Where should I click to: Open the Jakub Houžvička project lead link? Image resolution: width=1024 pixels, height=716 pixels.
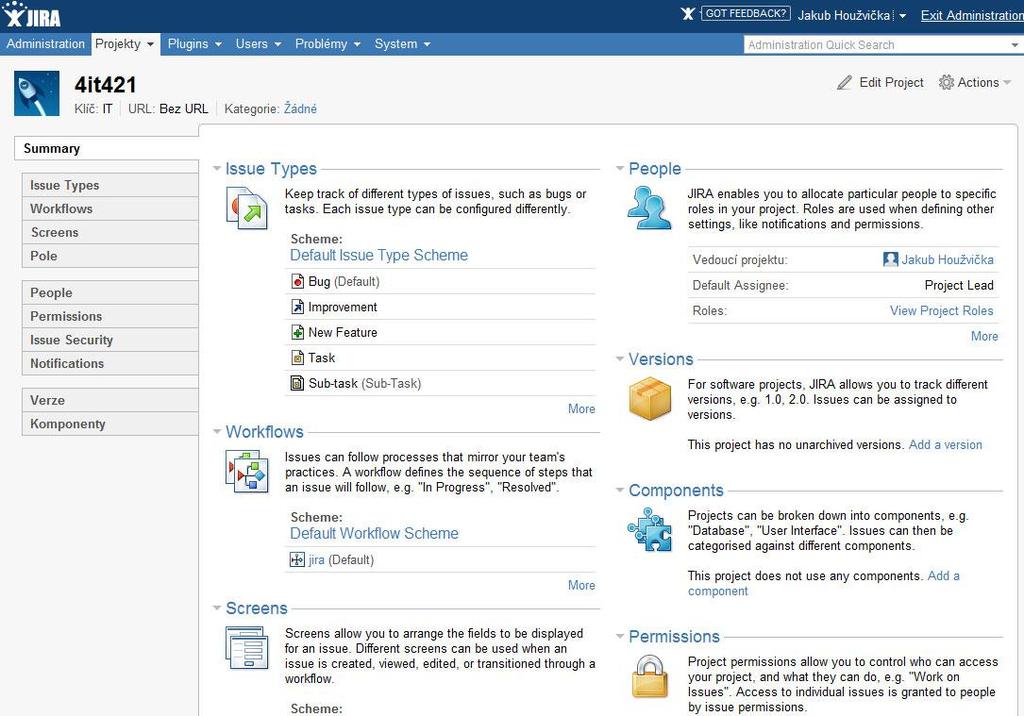[x=948, y=259]
